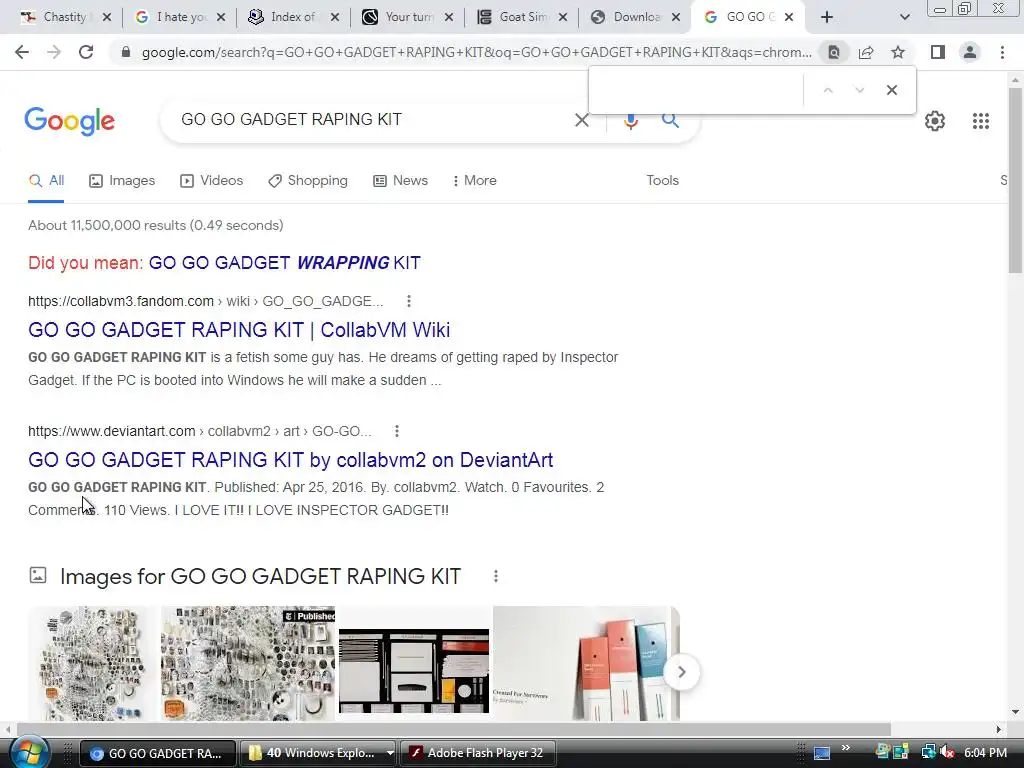This screenshot has height=768, width=1024.
Task: Switch to Images results
Action: [122, 181]
